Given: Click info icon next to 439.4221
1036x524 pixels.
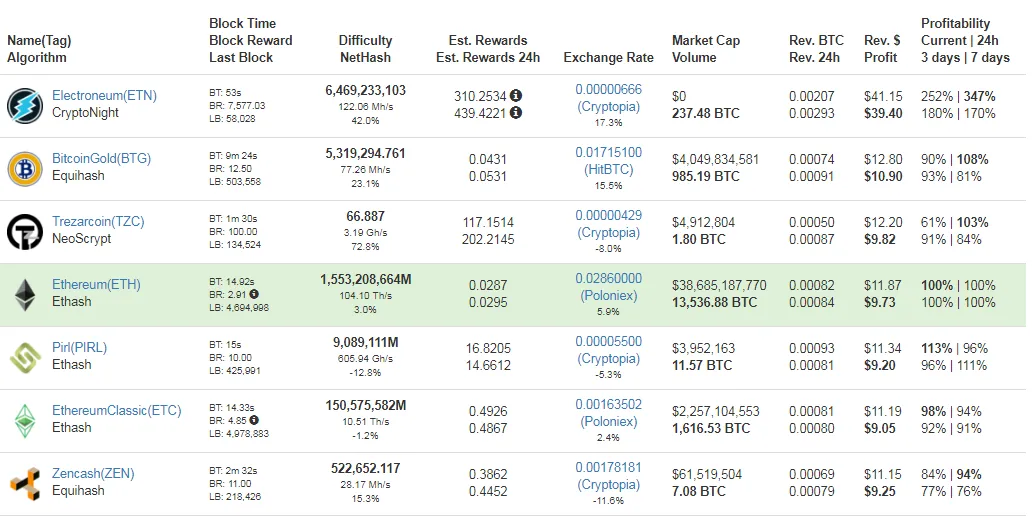Looking at the screenshot, I should click(x=516, y=112).
